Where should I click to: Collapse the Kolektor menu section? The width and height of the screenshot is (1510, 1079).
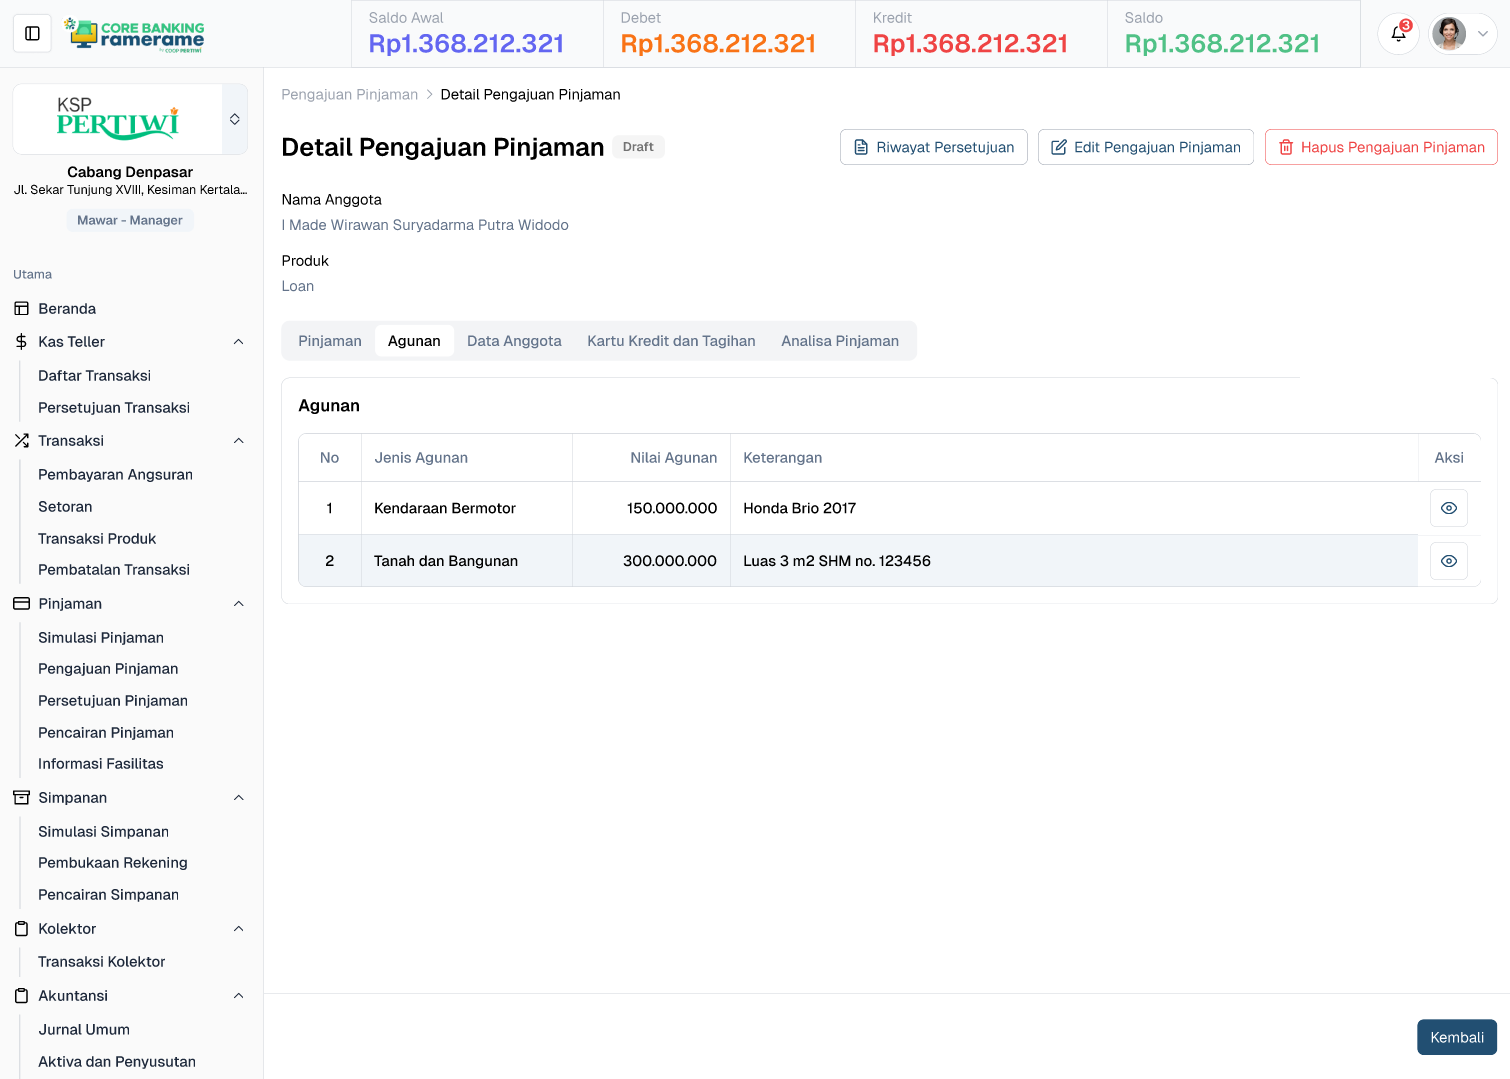coord(238,929)
